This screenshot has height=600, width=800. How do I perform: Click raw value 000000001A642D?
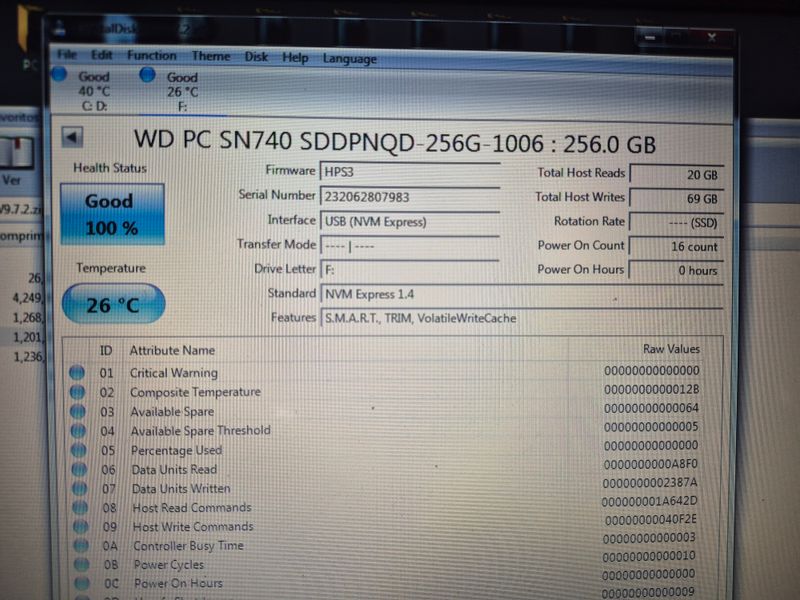(x=649, y=501)
